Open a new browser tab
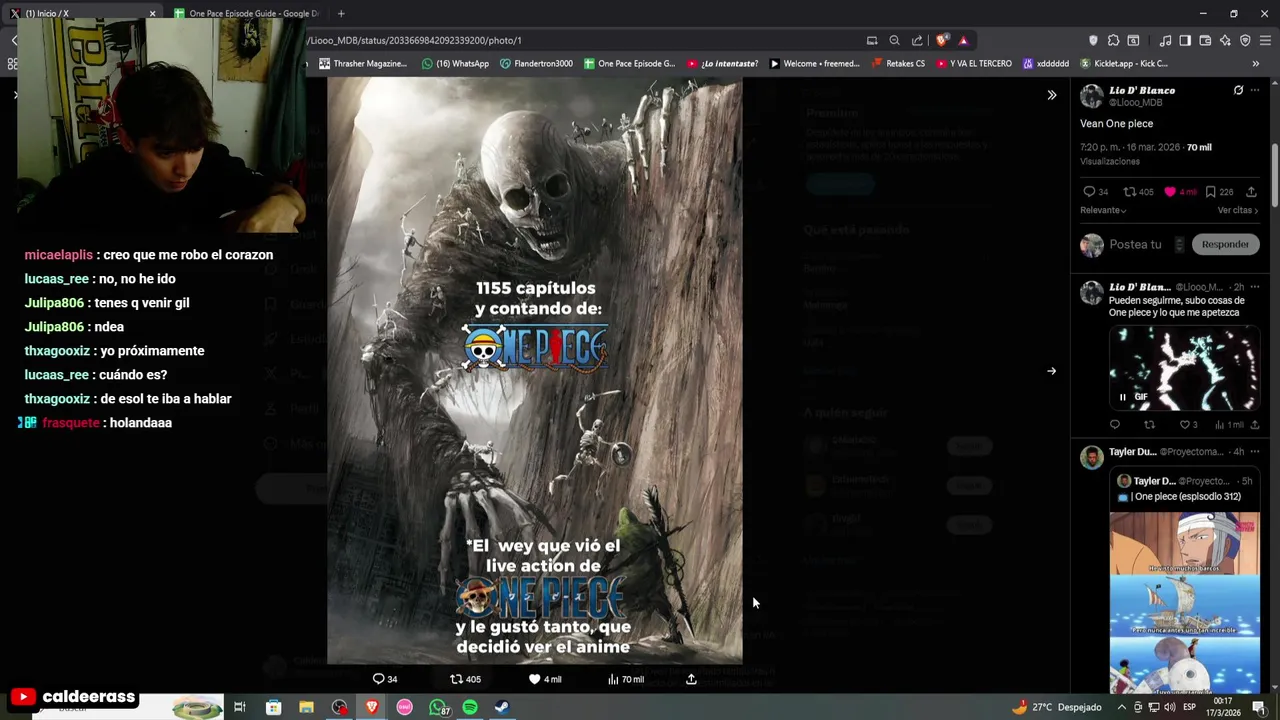The width and height of the screenshot is (1280, 720). pyautogui.click(x=341, y=13)
